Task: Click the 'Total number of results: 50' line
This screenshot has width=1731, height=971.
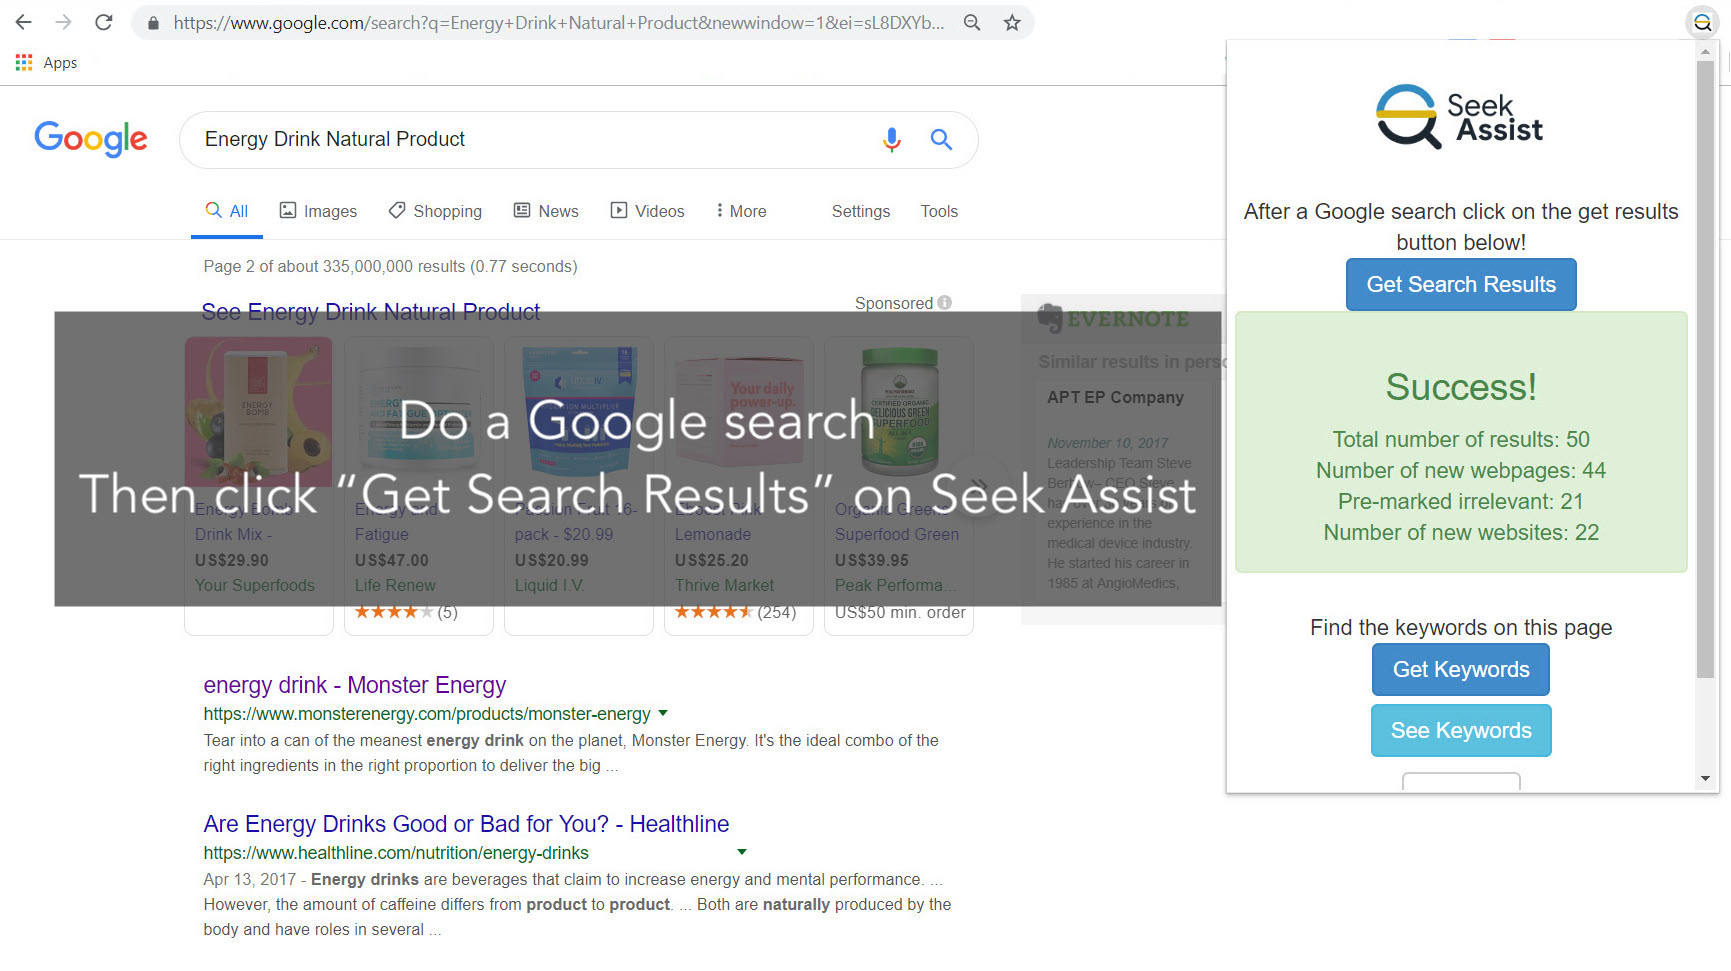Action: pyautogui.click(x=1461, y=440)
